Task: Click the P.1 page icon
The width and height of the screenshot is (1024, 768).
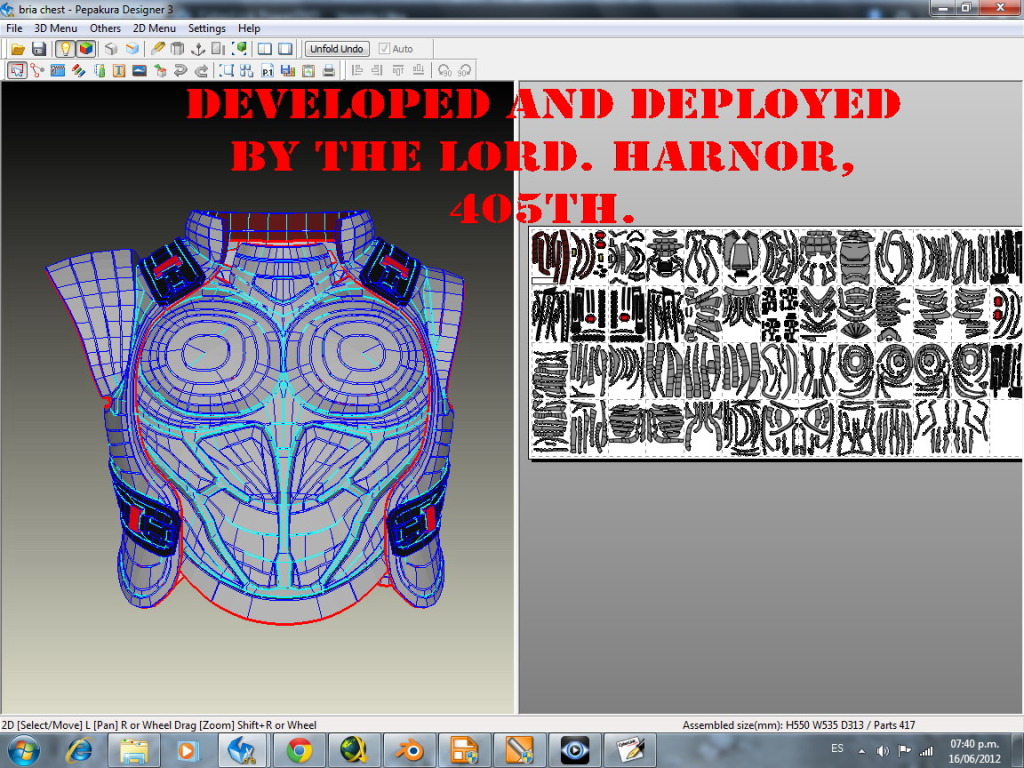Action: tap(267, 71)
